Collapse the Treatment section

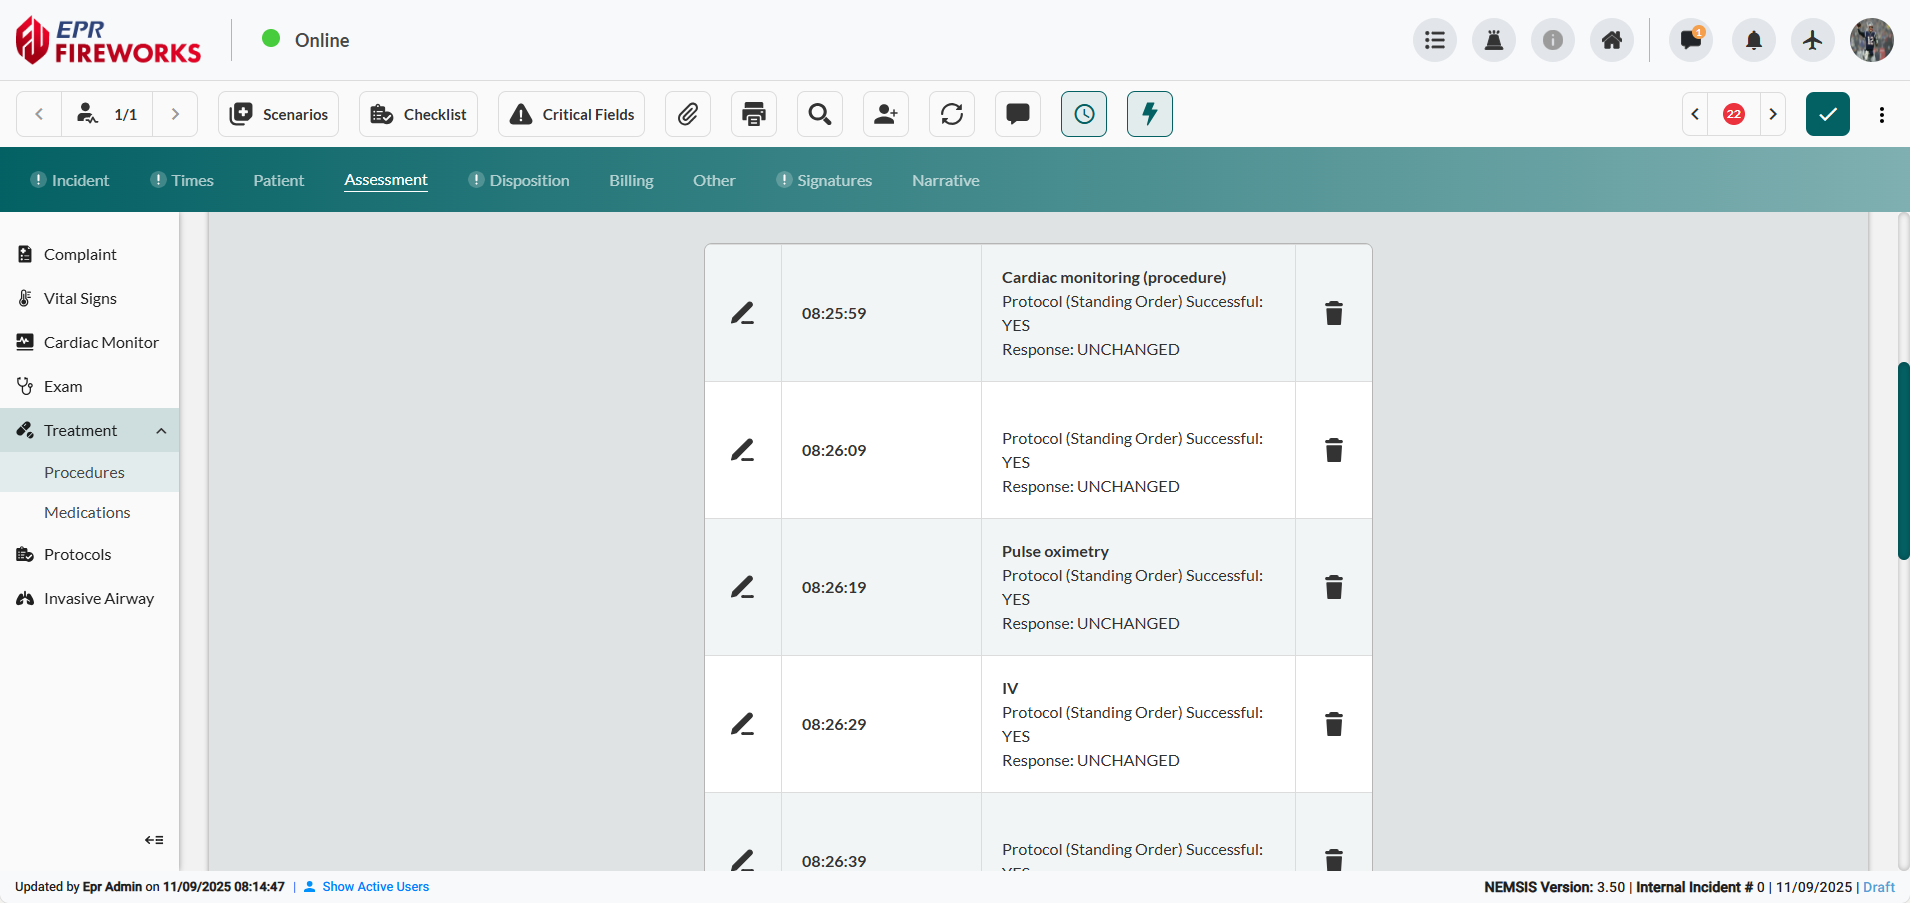tap(161, 431)
